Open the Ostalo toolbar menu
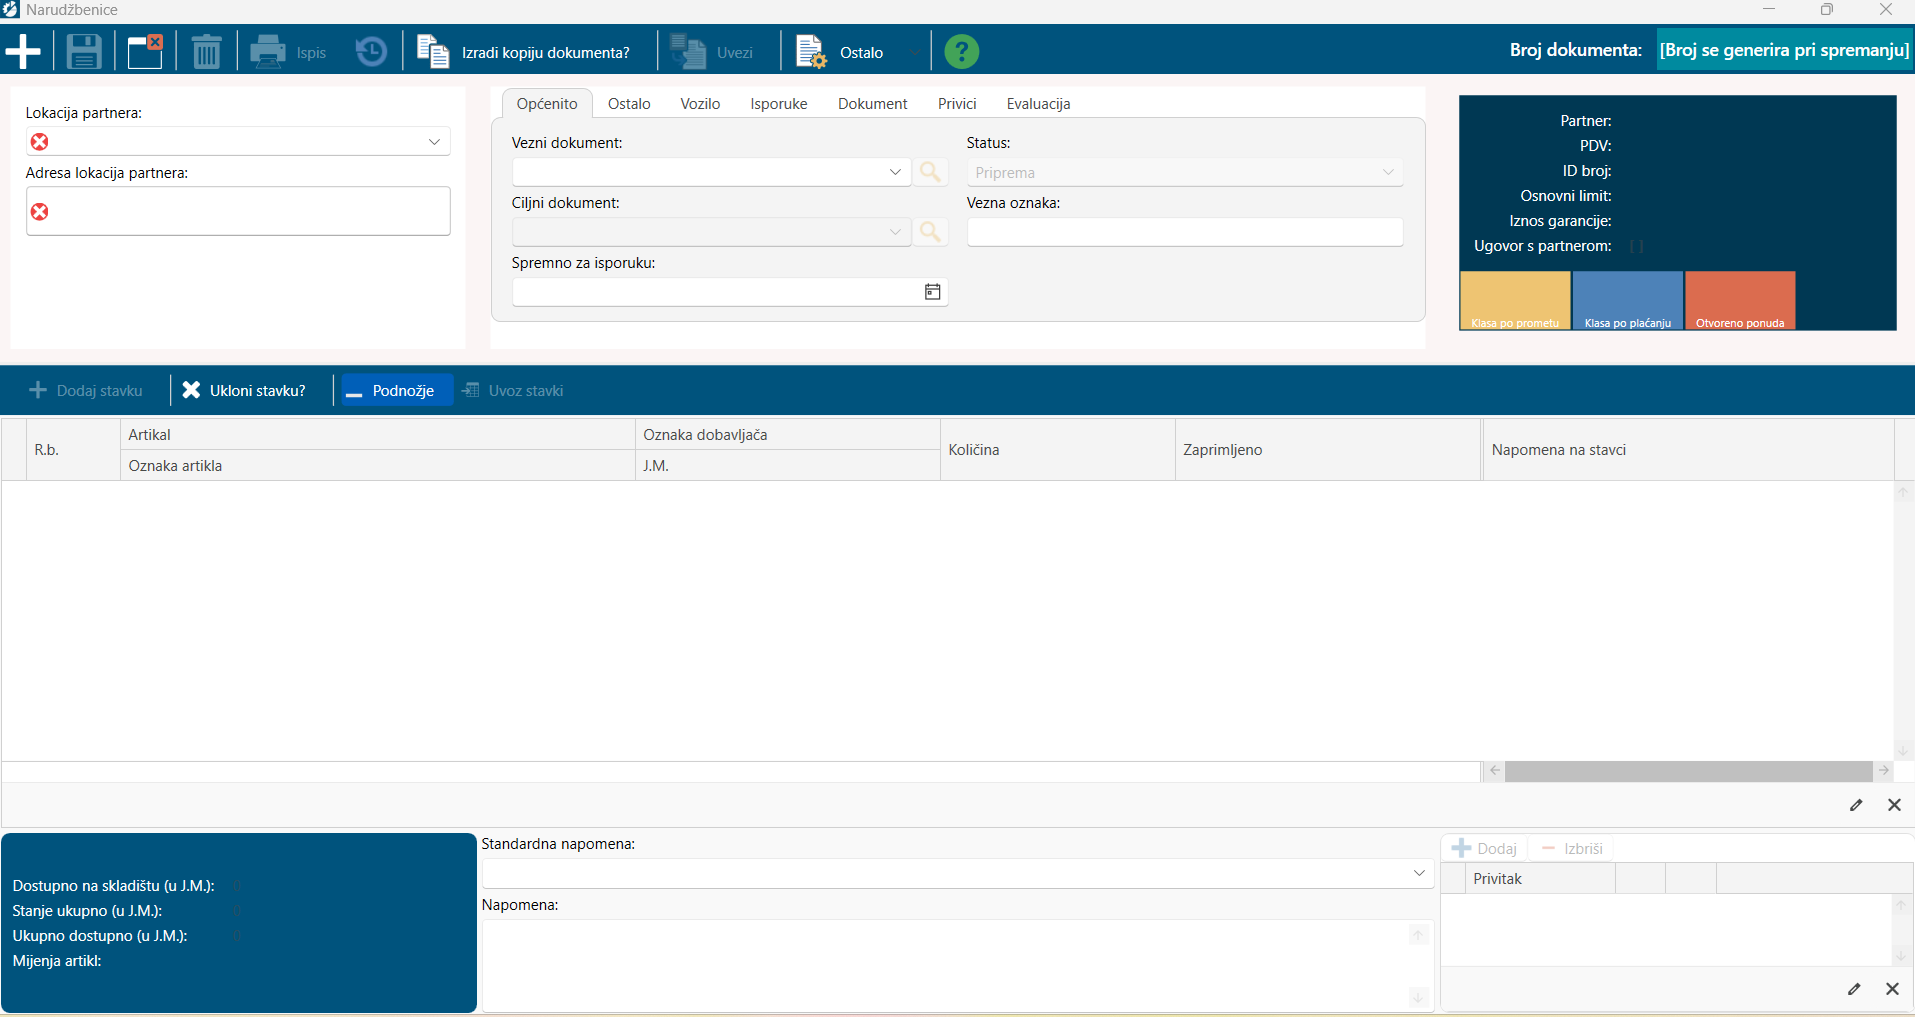 click(856, 52)
